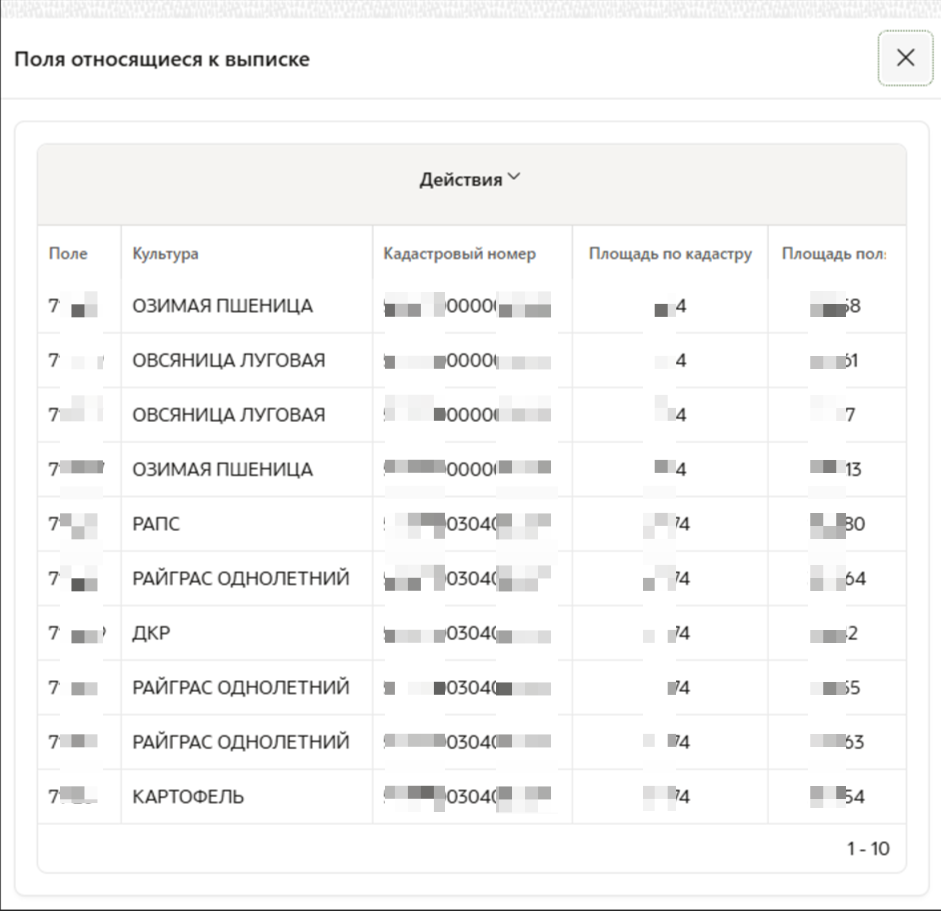Sort by the Культура column header
Screen dimensions: 941x911
pyautogui.click(x=165, y=253)
